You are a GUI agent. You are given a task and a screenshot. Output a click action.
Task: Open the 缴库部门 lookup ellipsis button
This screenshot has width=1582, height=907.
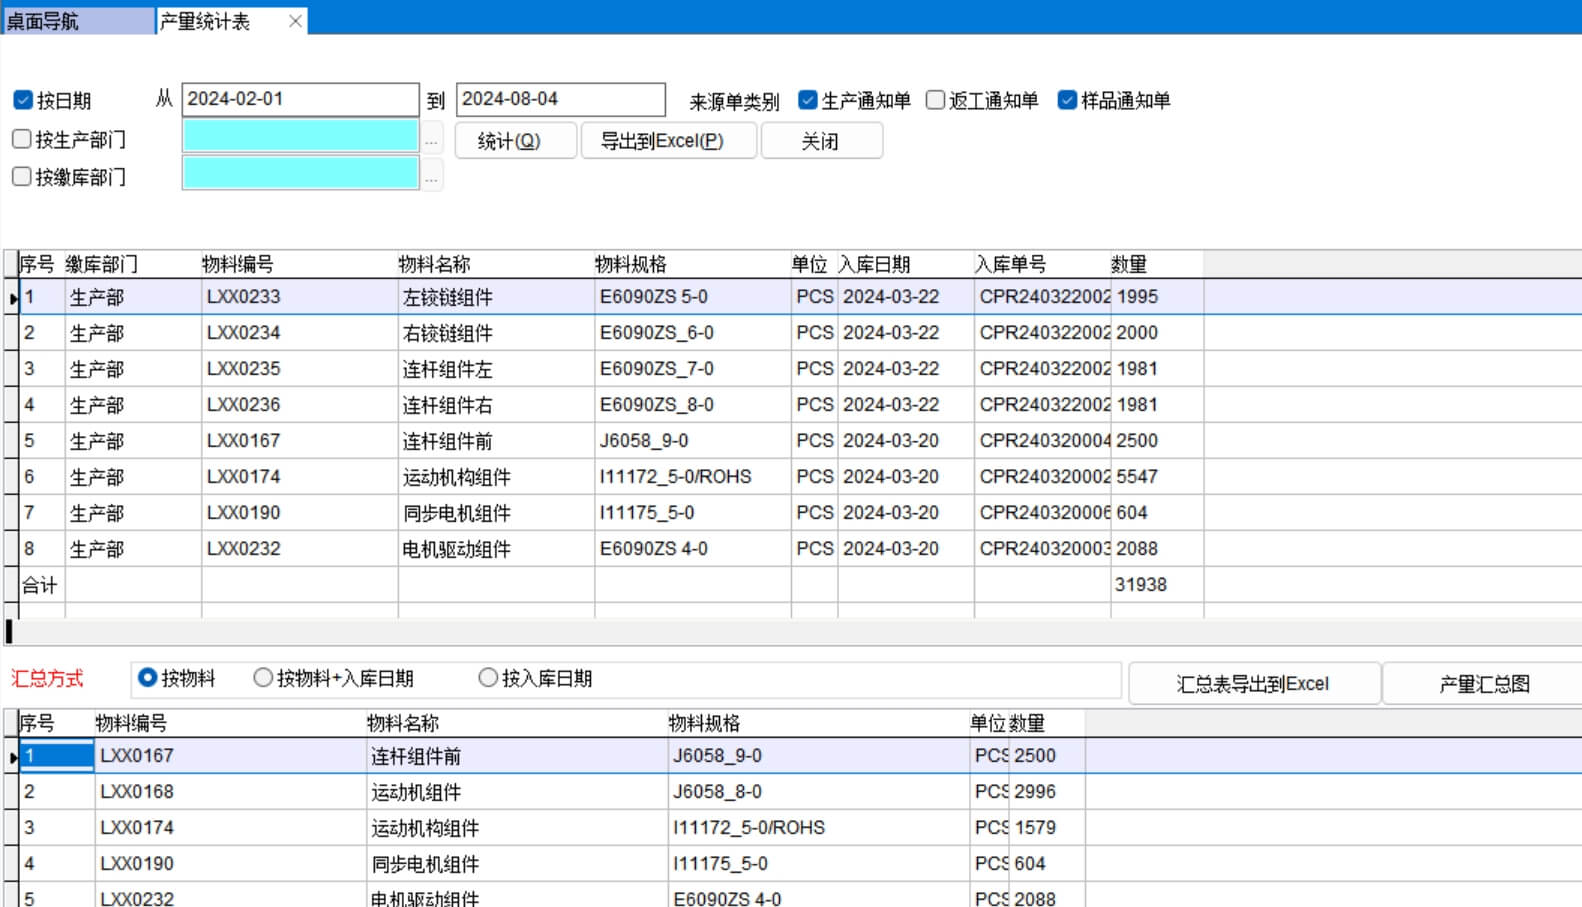point(432,177)
